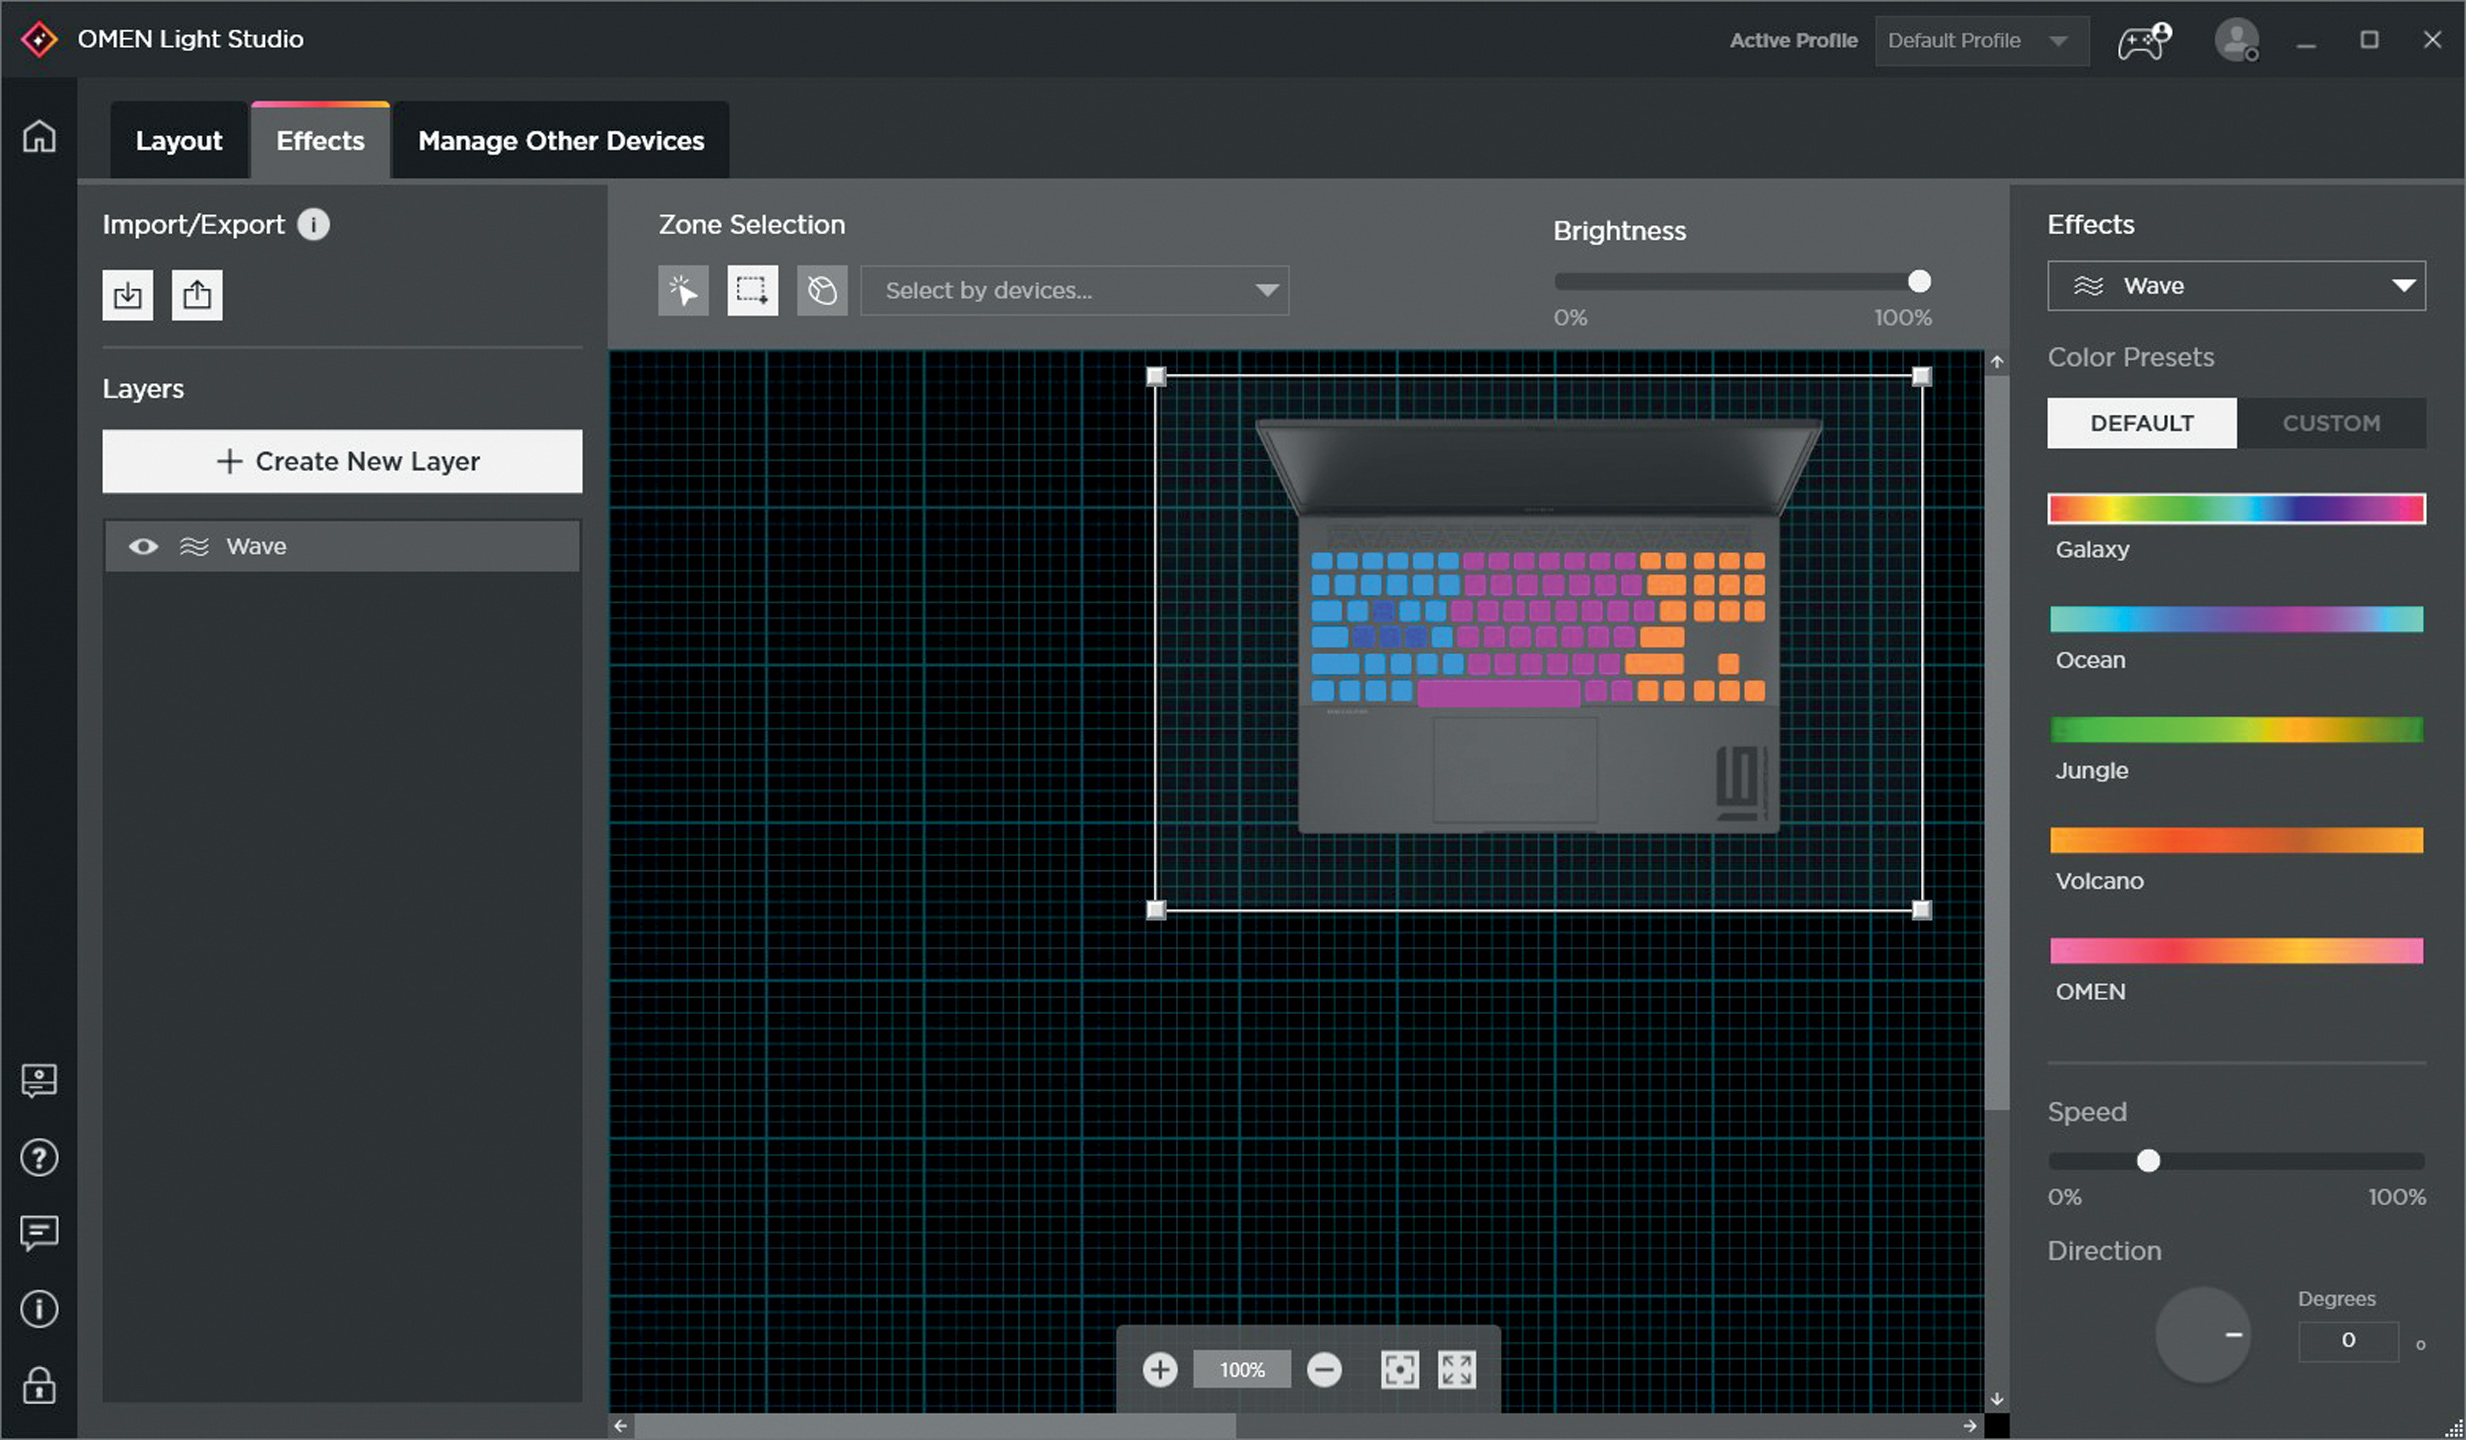The image size is (2466, 1440).
Task: Choose the Galaxy color preset
Action: click(2236, 509)
